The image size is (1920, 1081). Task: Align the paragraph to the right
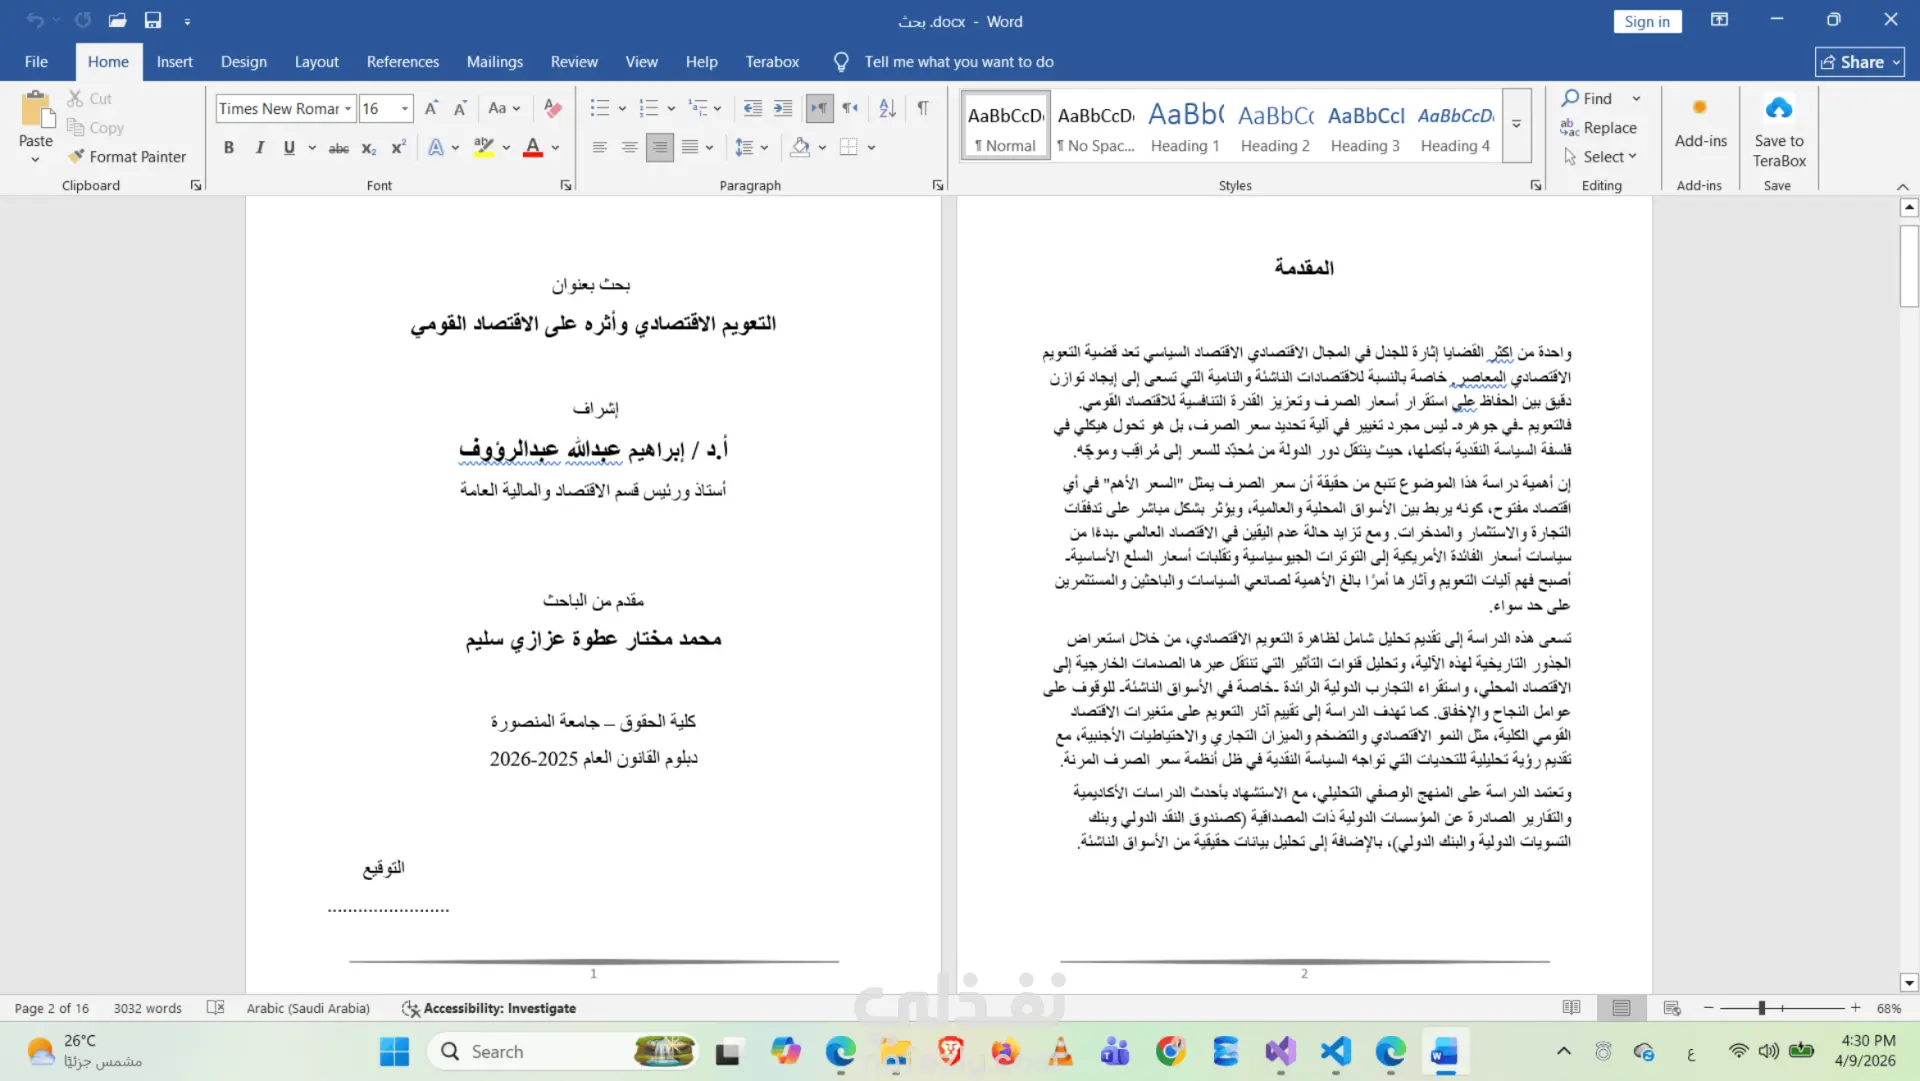659,148
